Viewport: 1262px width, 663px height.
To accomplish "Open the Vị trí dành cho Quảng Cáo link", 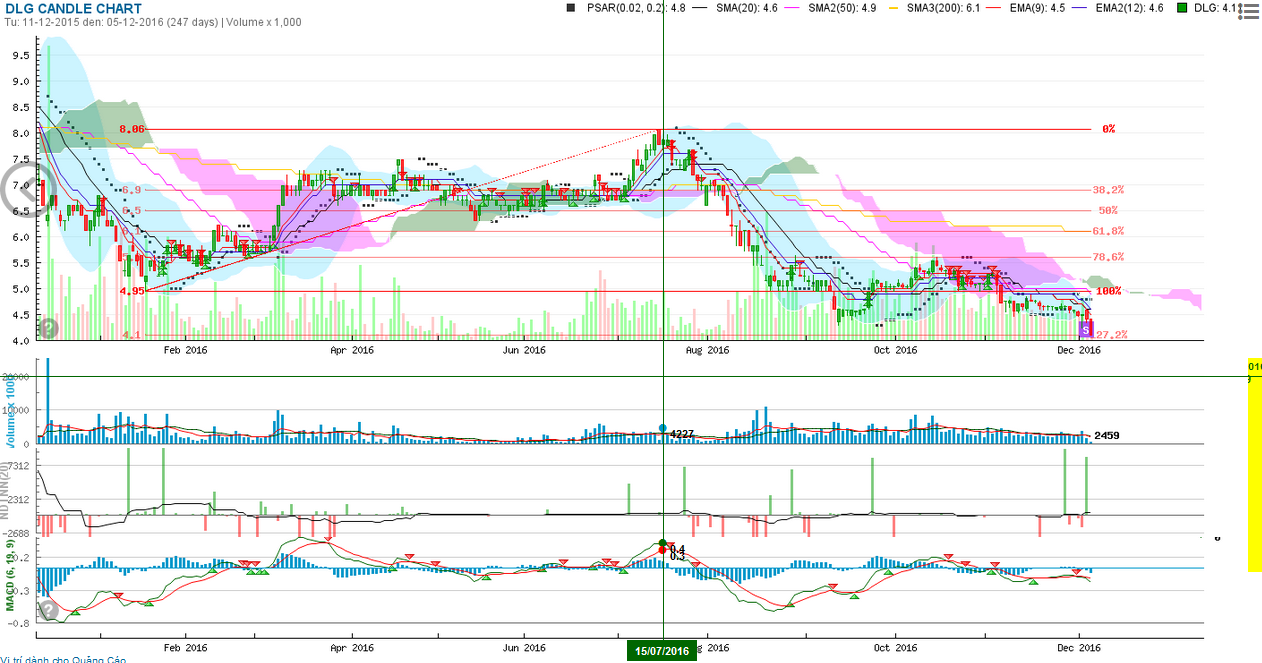I will [63, 659].
